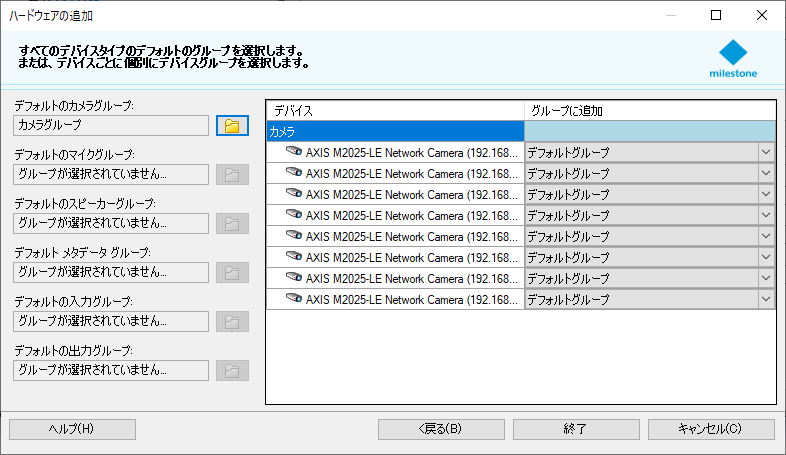Viewport: 786px width, 455px height.
Task: Click the デフォルト メタデータ グループ text field
Action: (x=111, y=273)
